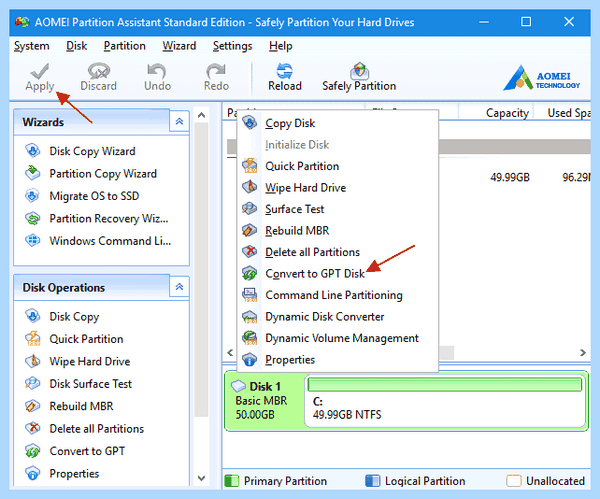The image size is (600, 499).
Task: Collapse the Disk Operations panel
Action: tap(179, 287)
